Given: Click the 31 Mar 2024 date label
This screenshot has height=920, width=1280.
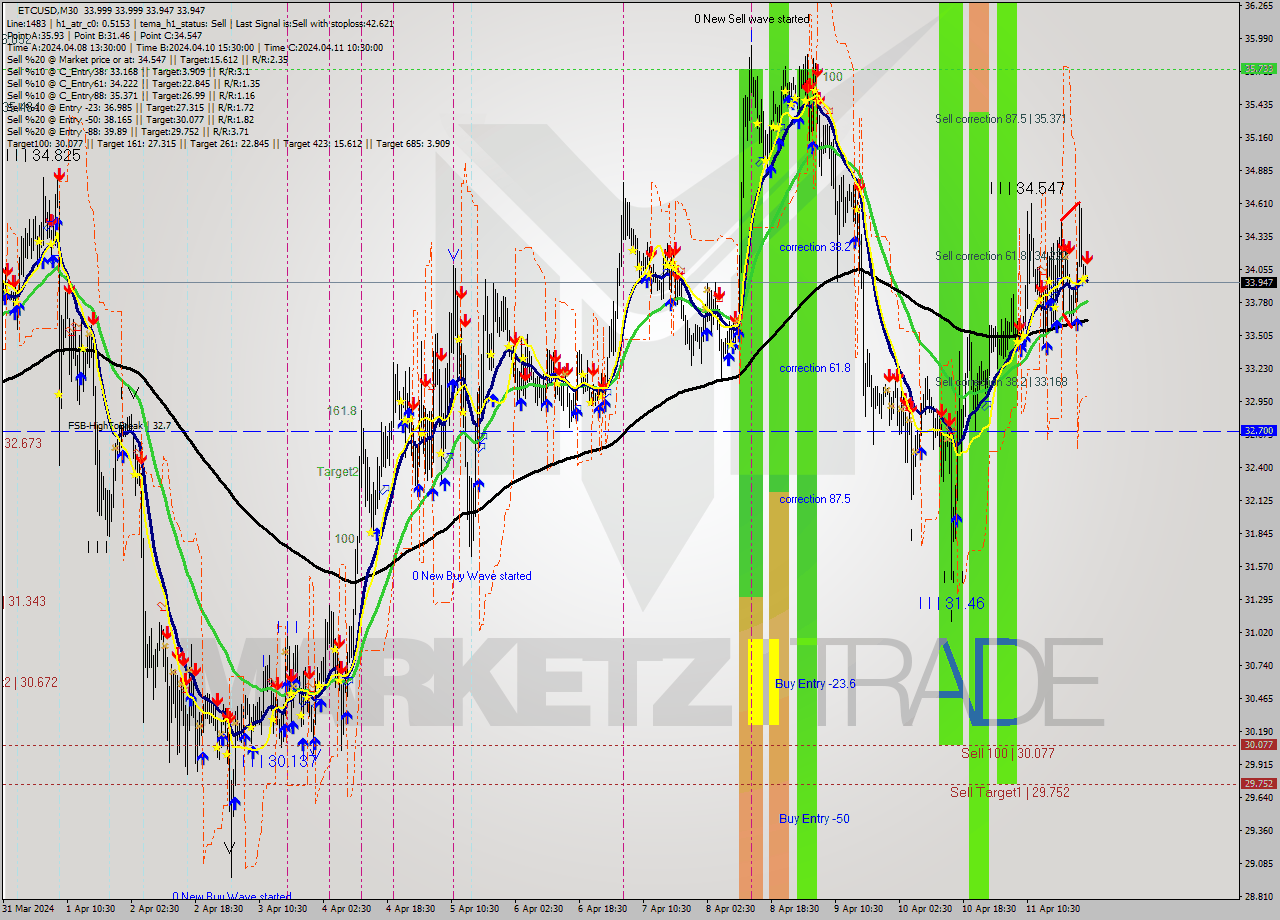Looking at the screenshot, I should click(27, 909).
